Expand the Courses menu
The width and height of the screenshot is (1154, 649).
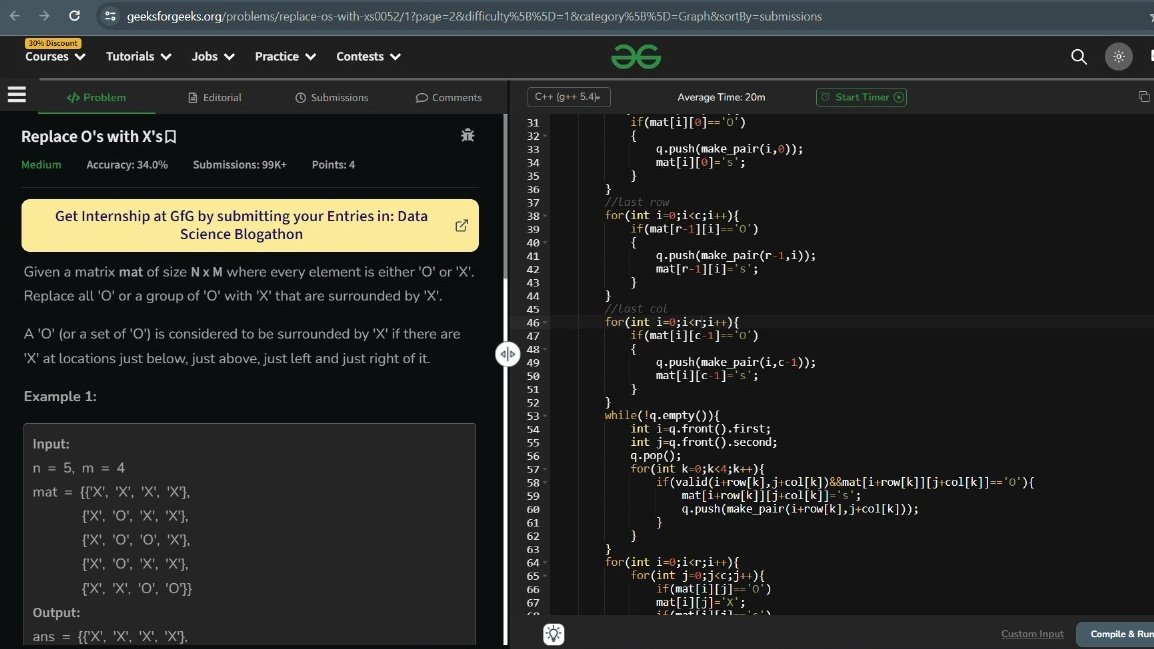pyautogui.click(x=54, y=57)
